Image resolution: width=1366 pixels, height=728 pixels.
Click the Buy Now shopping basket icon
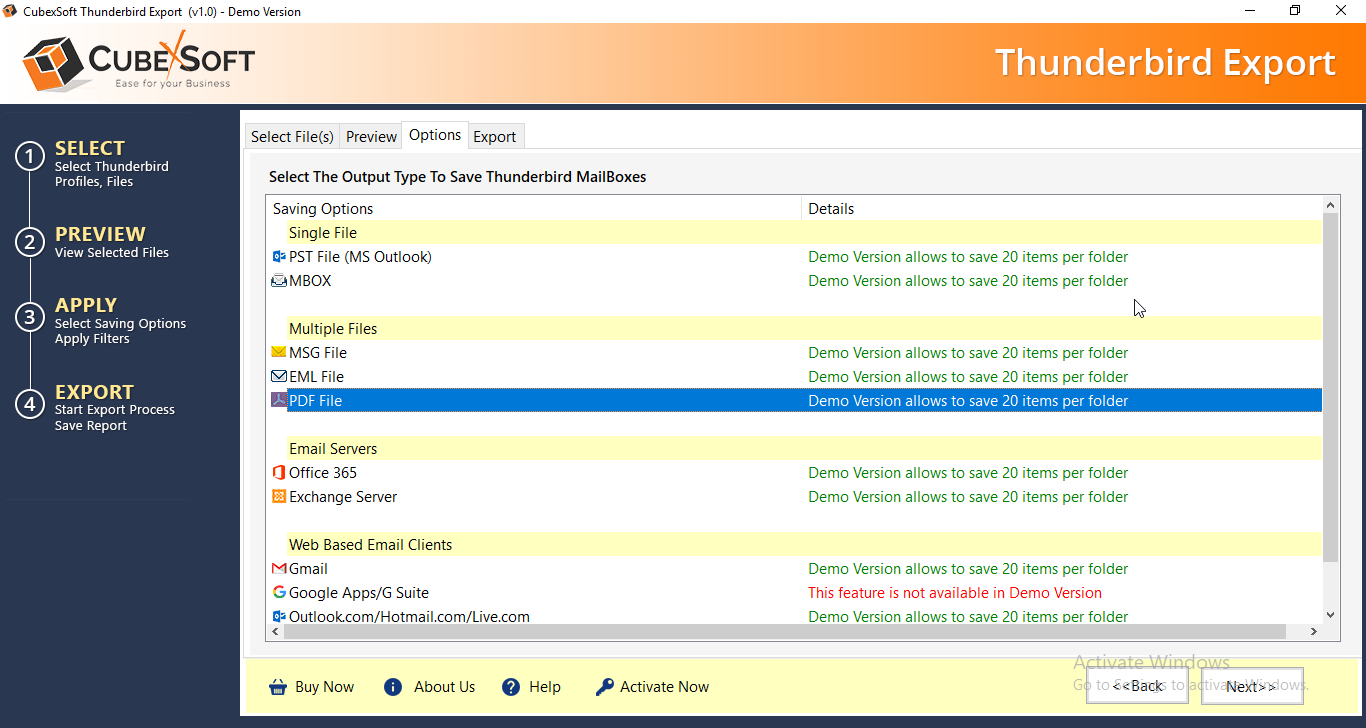tap(278, 687)
